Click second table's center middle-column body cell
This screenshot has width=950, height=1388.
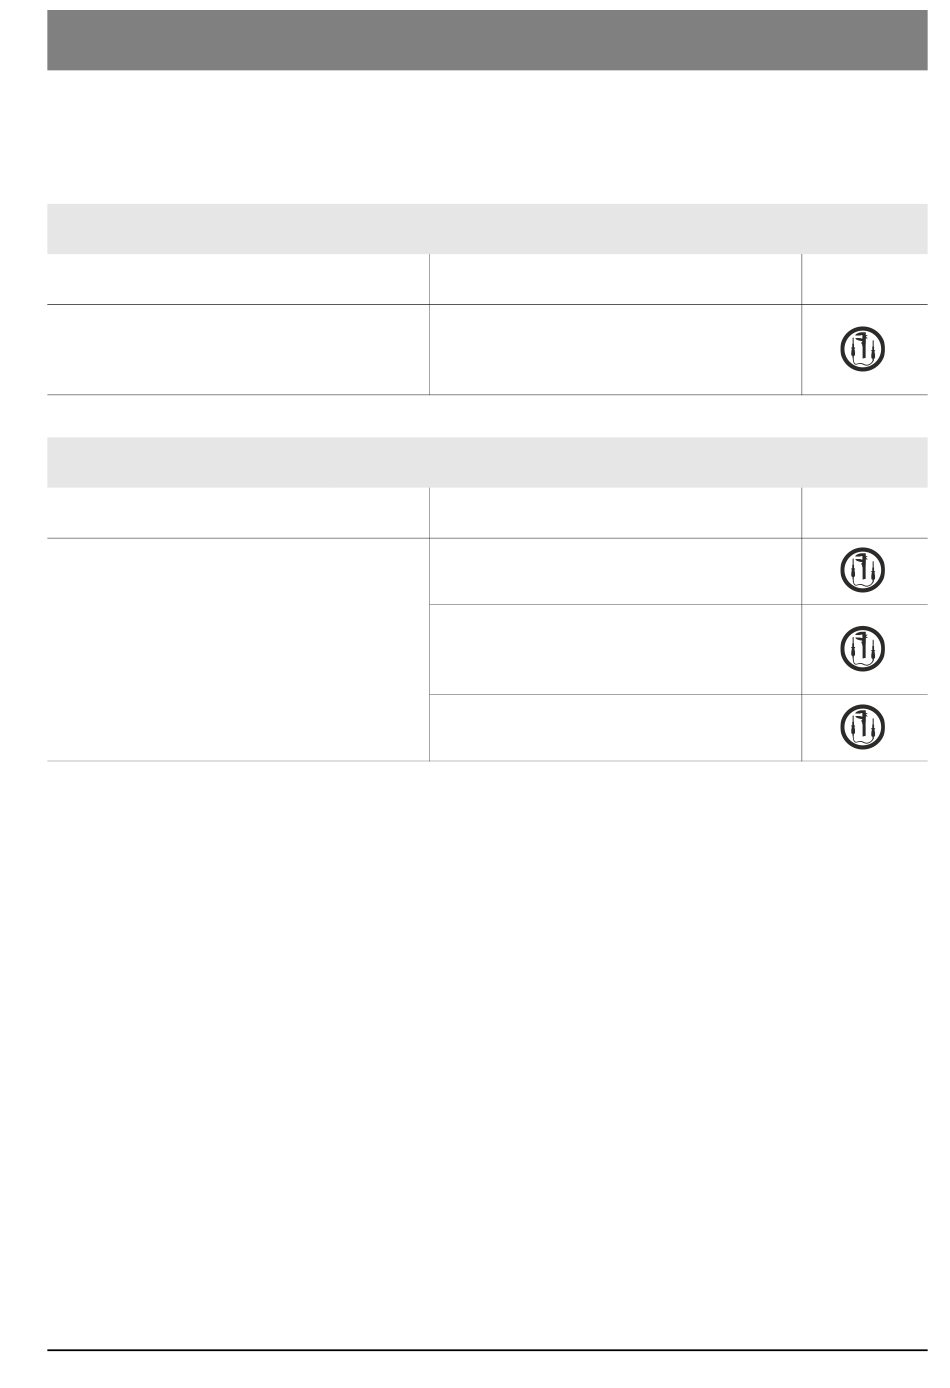point(615,649)
